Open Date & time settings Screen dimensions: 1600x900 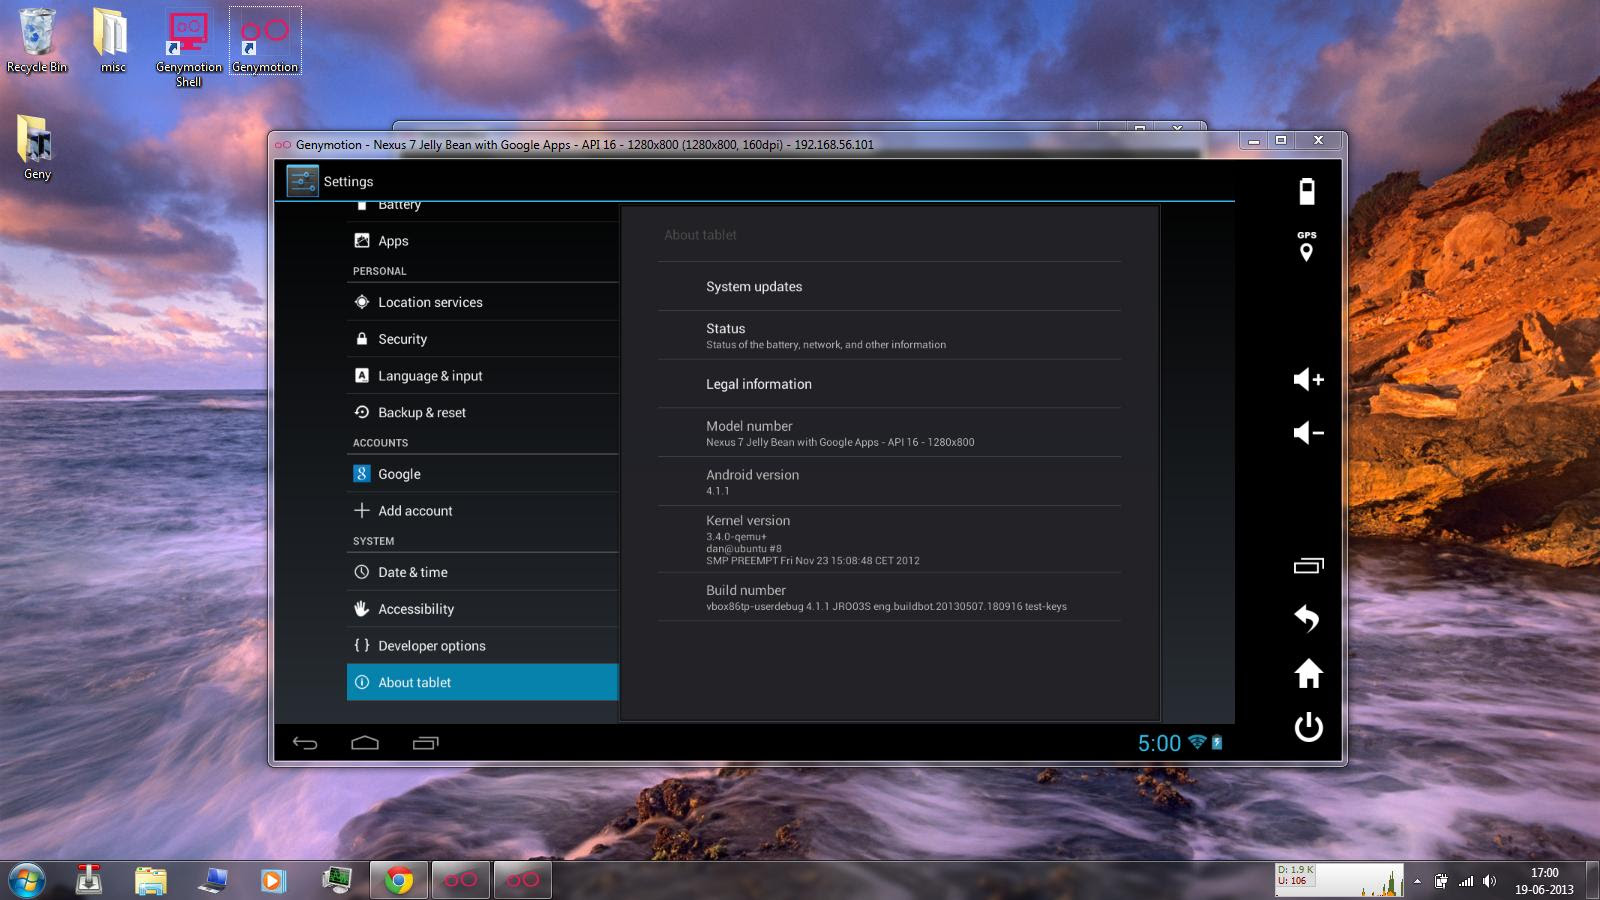[x=482, y=572]
